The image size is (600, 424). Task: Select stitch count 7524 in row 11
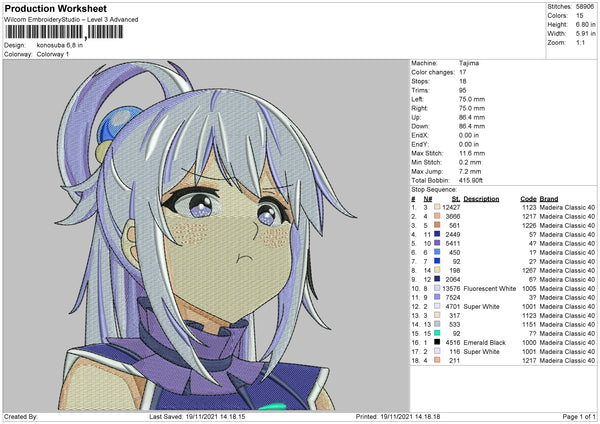(x=453, y=297)
